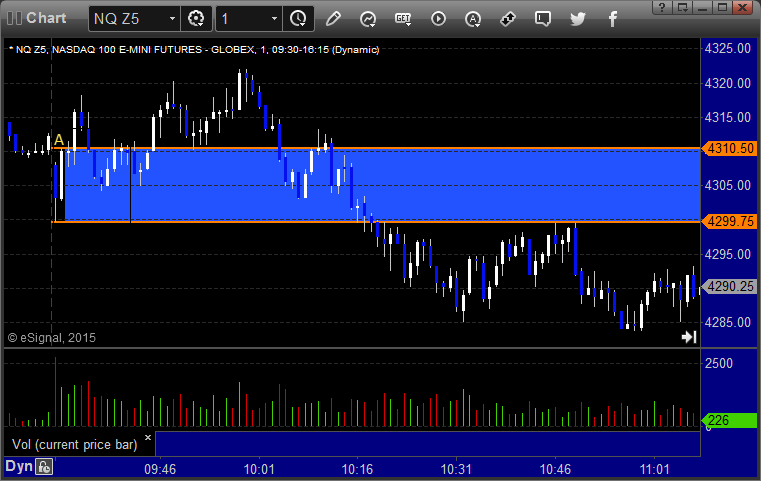Image resolution: width=761 pixels, height=481 pixels.
Task: Click the 09:46 time axis label
Action: tap(160, 469)
